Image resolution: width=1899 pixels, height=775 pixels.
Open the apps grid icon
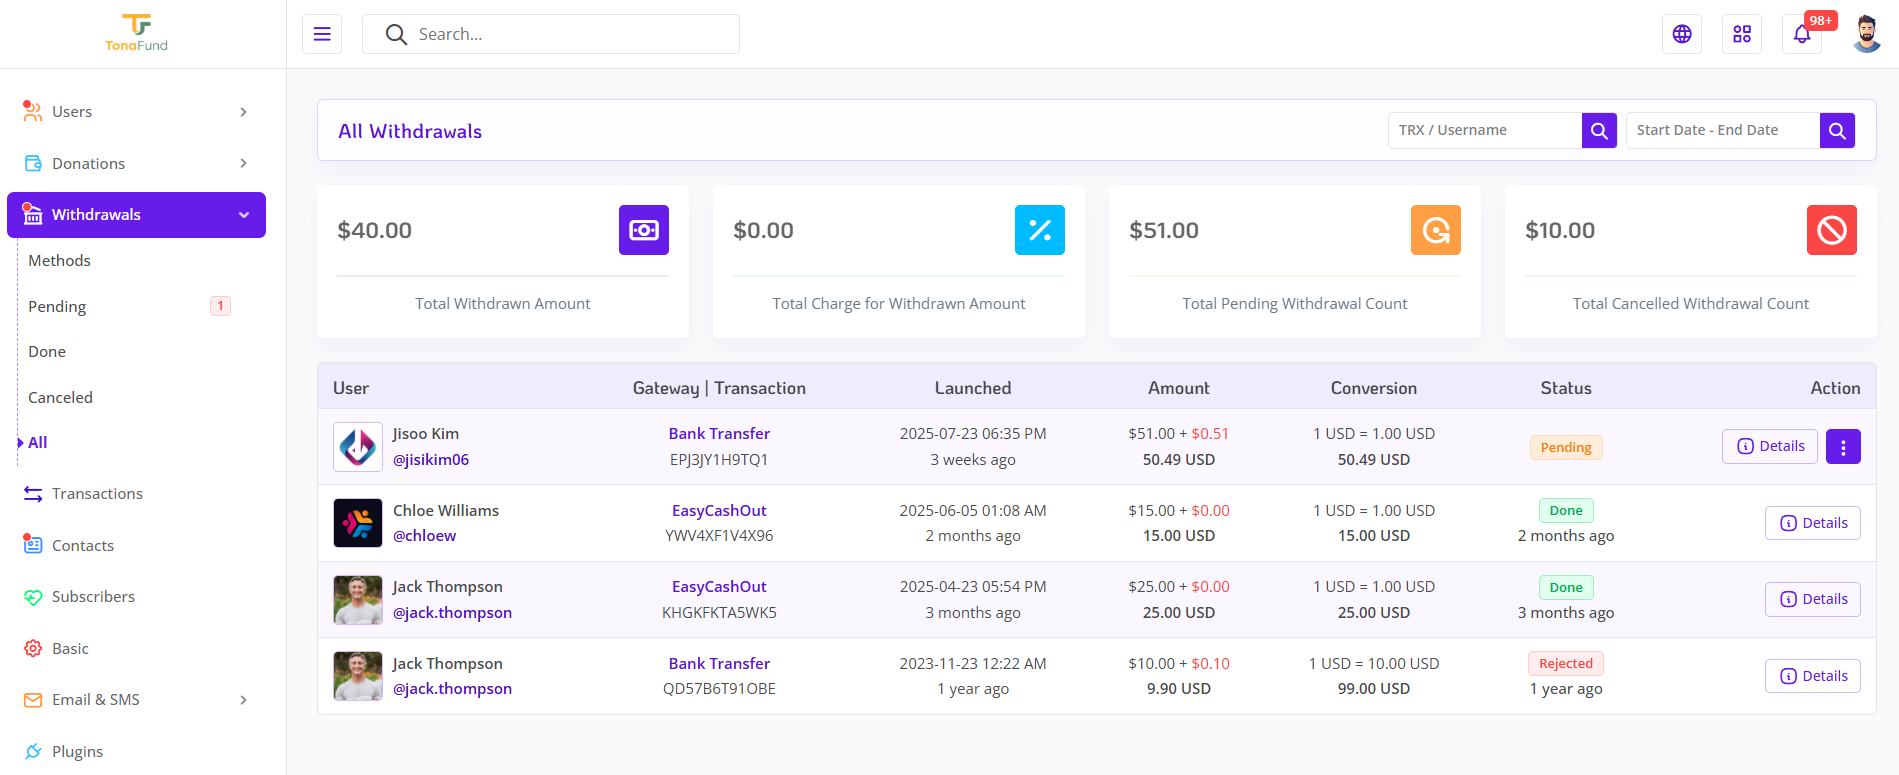[1742, 34]
